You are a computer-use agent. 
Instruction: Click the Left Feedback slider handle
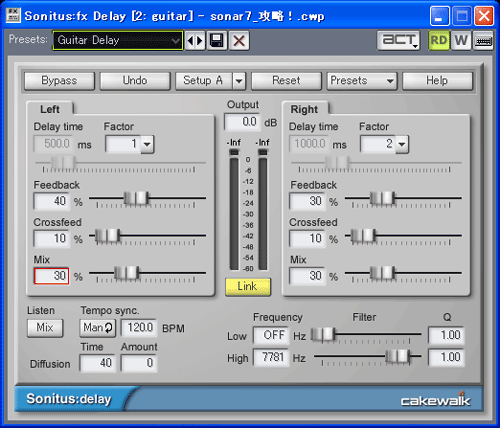coord(136,198)
